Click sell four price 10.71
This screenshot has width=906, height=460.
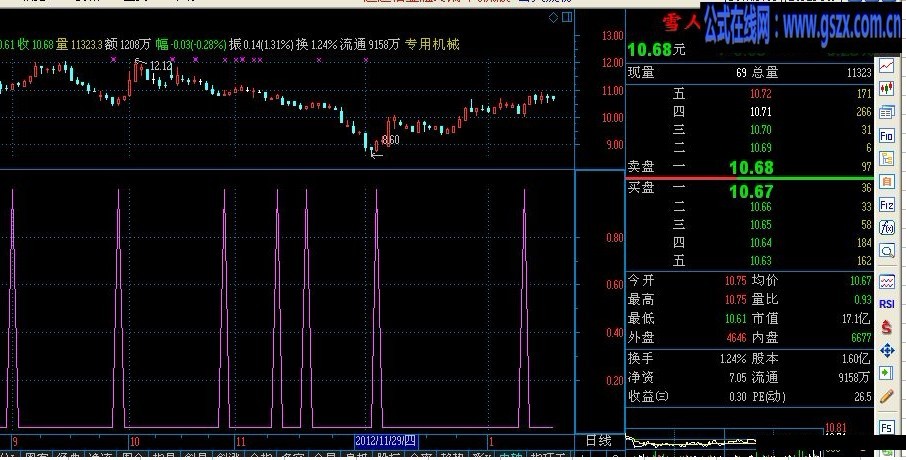[761, 112]
